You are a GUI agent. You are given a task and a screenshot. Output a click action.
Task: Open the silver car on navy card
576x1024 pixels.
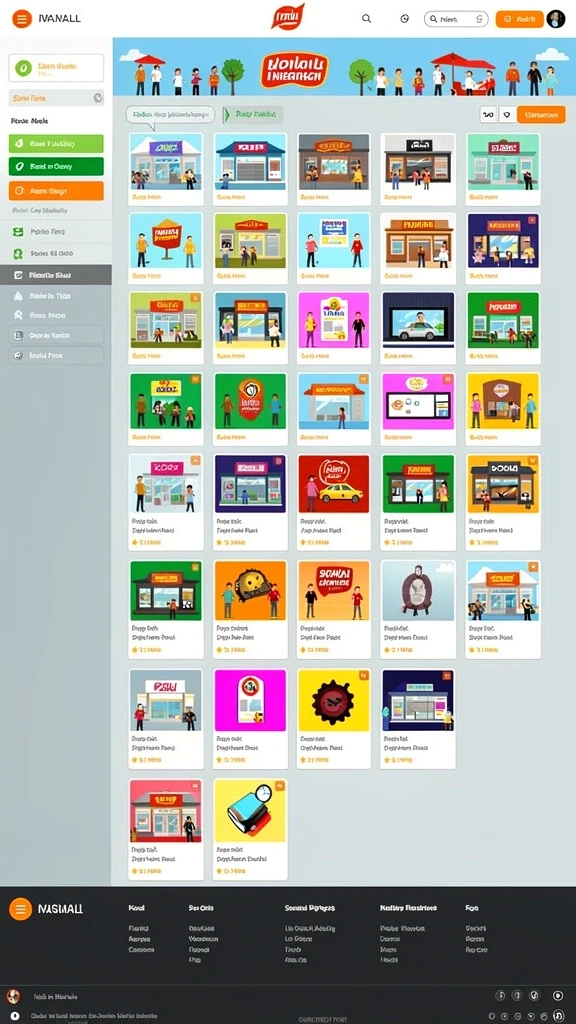point(418,328)
